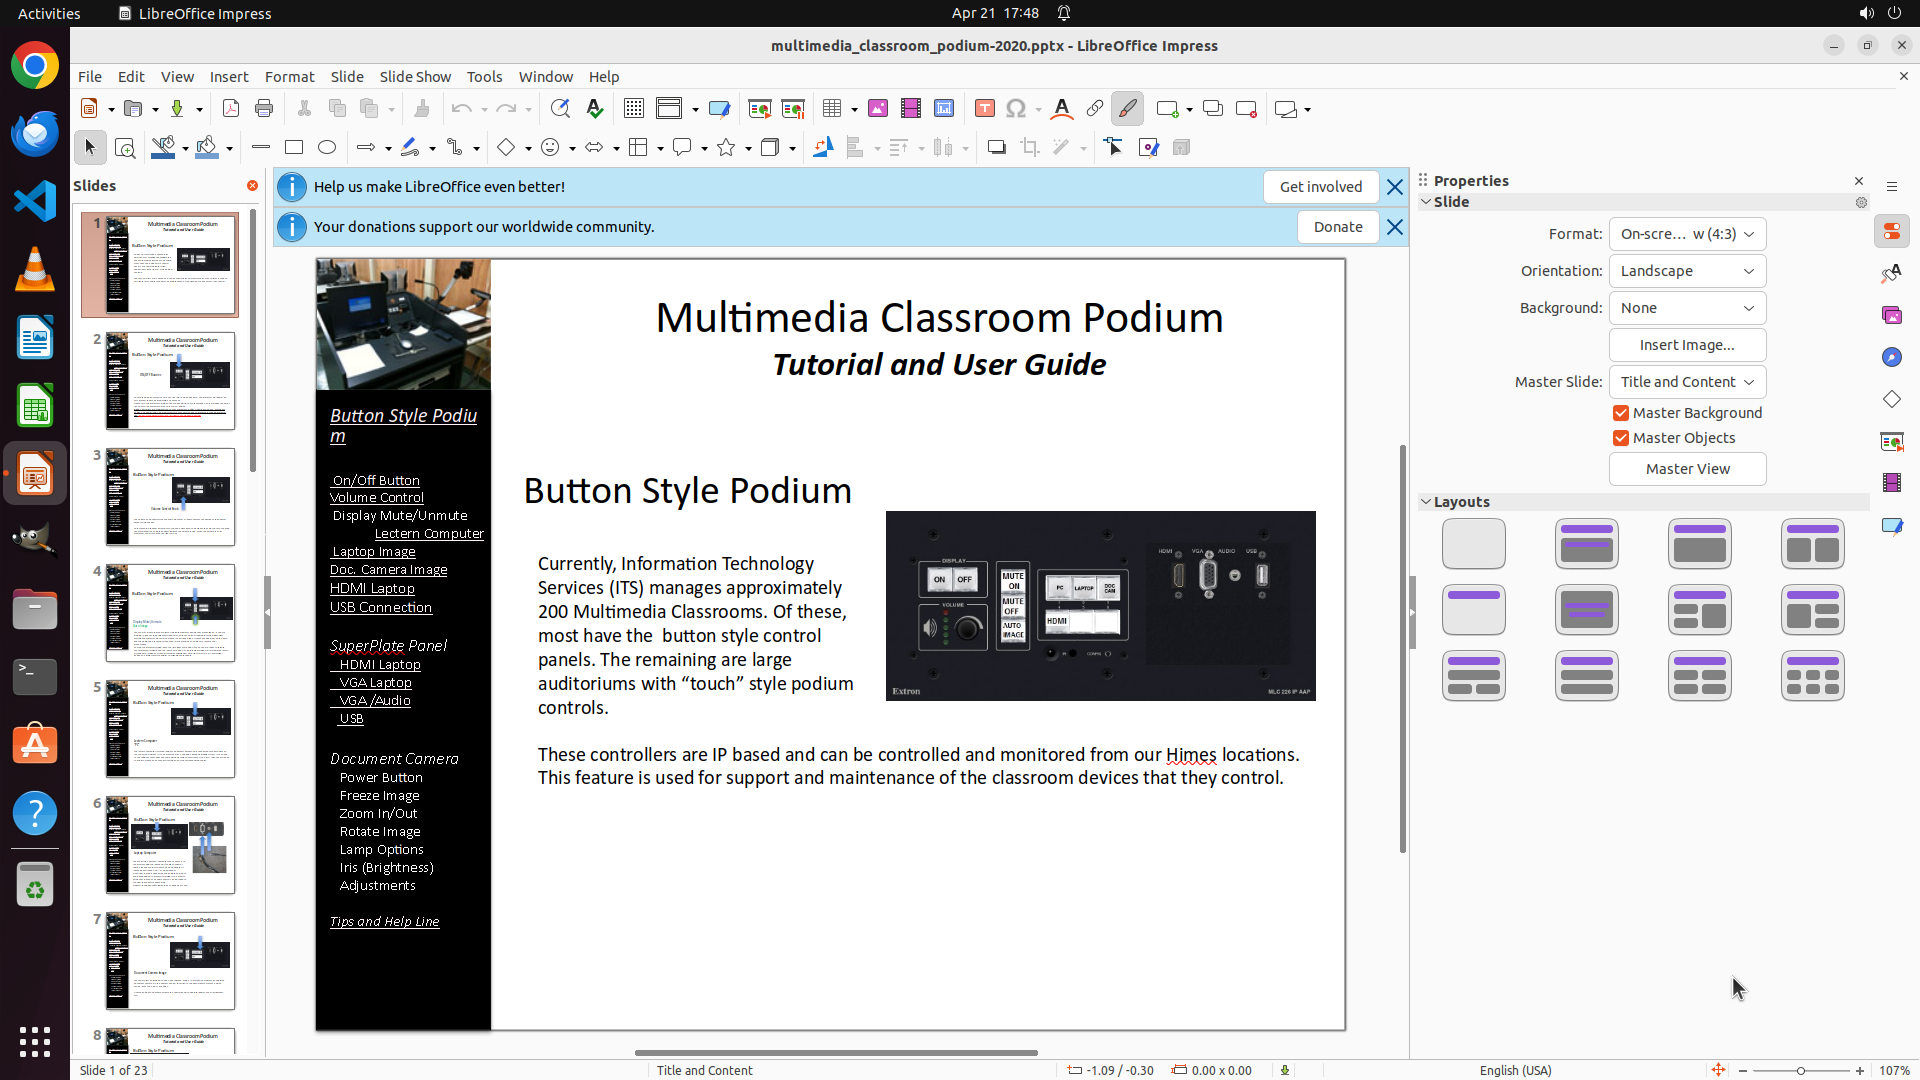This screenshot has height=1080, width=1920.
Task: Insert a text box from toolbar
Action: pyautogui.click(x=984, y=109)
